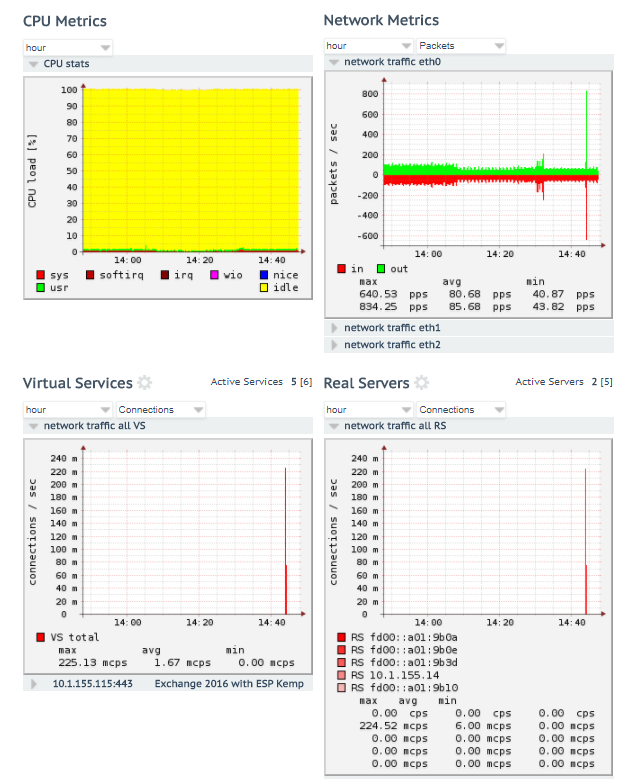Click red sys legend swatch in CPU chart
Image resolution: width=634 pixels, height=779 pixels.
41,275
